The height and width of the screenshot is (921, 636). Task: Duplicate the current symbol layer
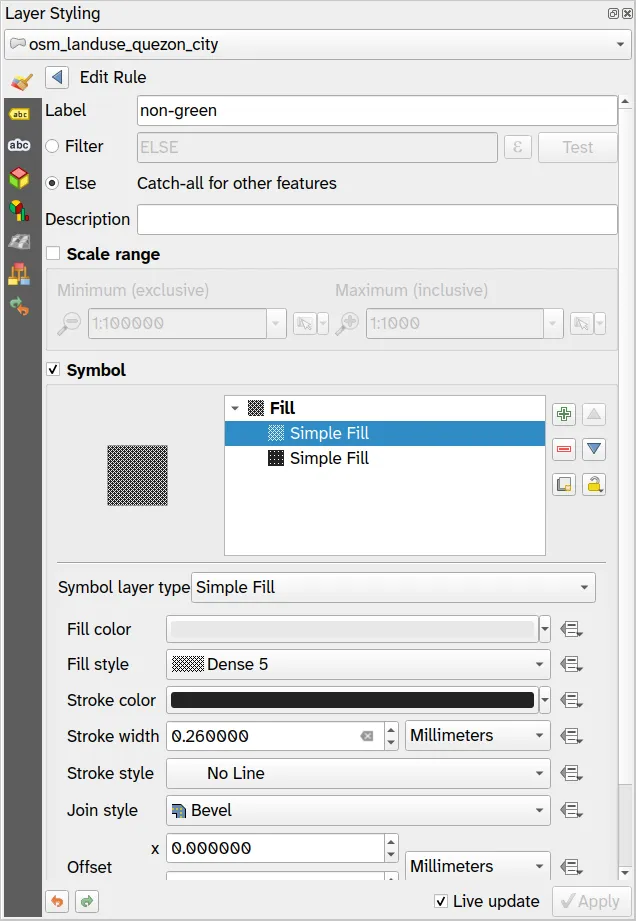(564, 485)
